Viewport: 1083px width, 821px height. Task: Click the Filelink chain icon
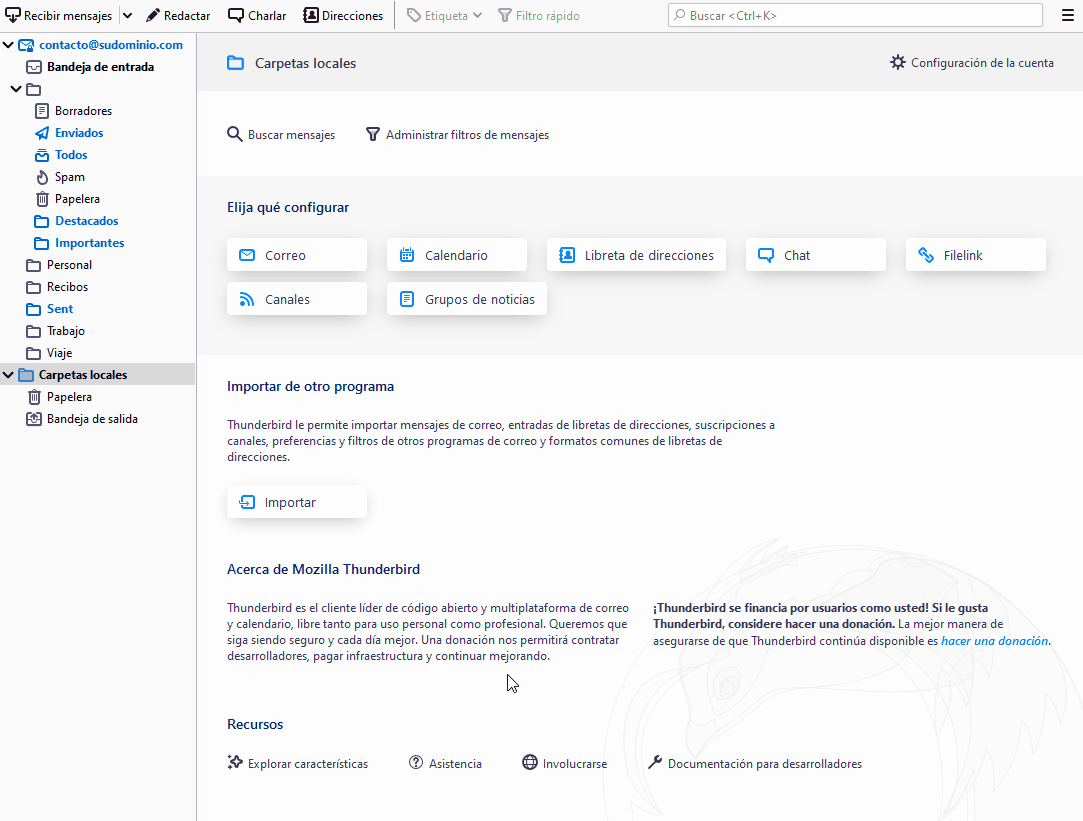(x=926, y=255)
